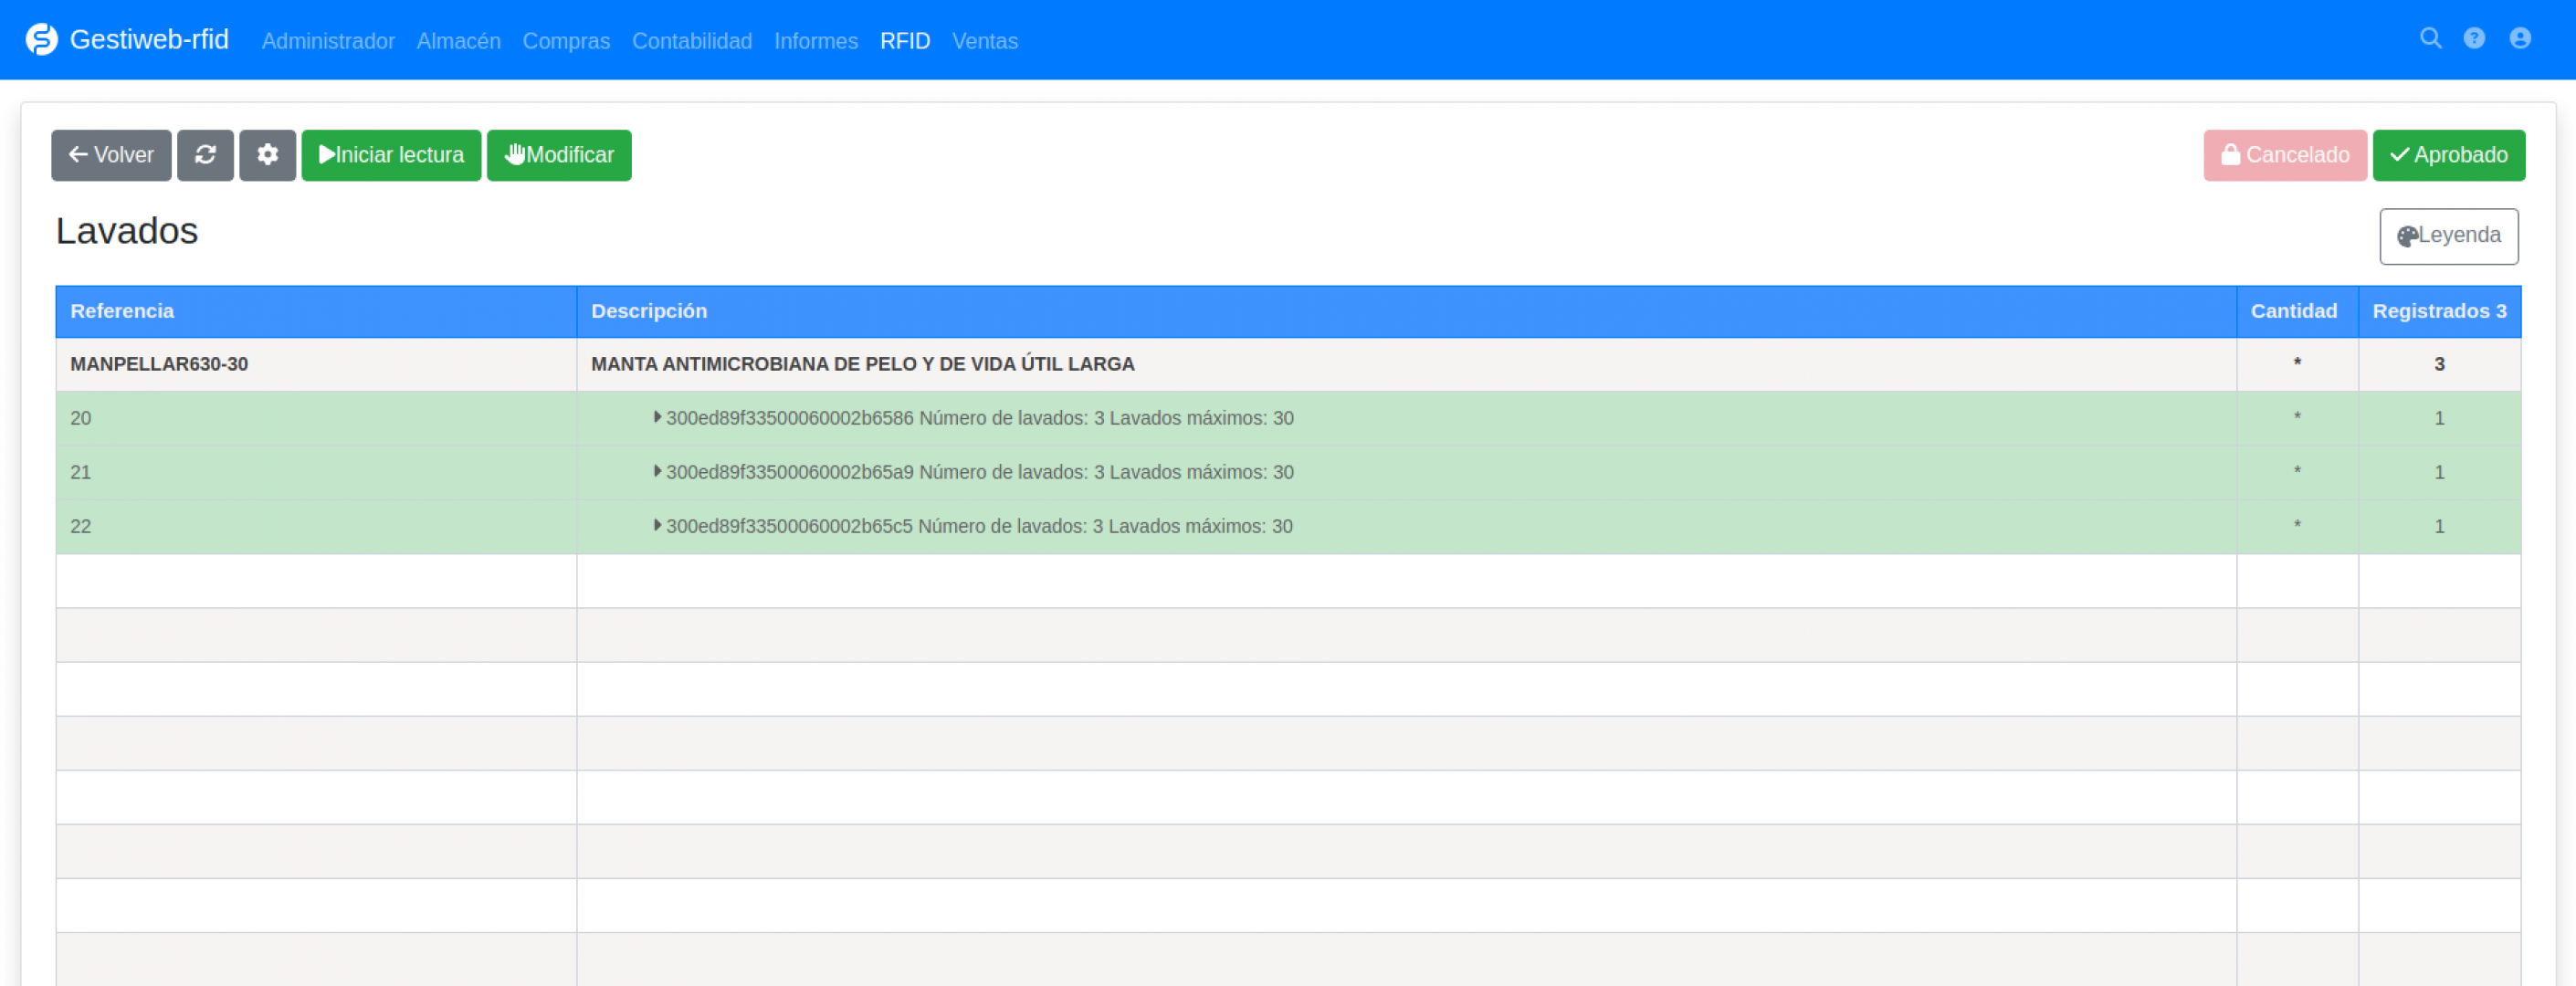Go back with the Volver button
Screen dimensions: 2576x986
[x=111, y=155]
